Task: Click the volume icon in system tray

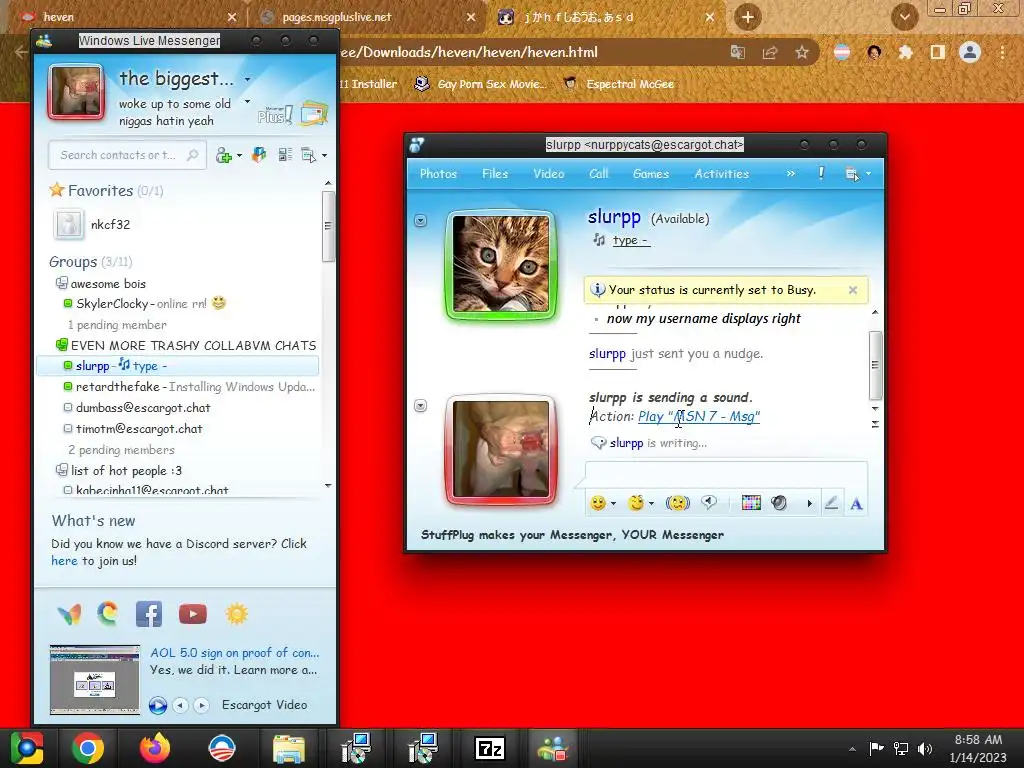Action: pos(925,748)
